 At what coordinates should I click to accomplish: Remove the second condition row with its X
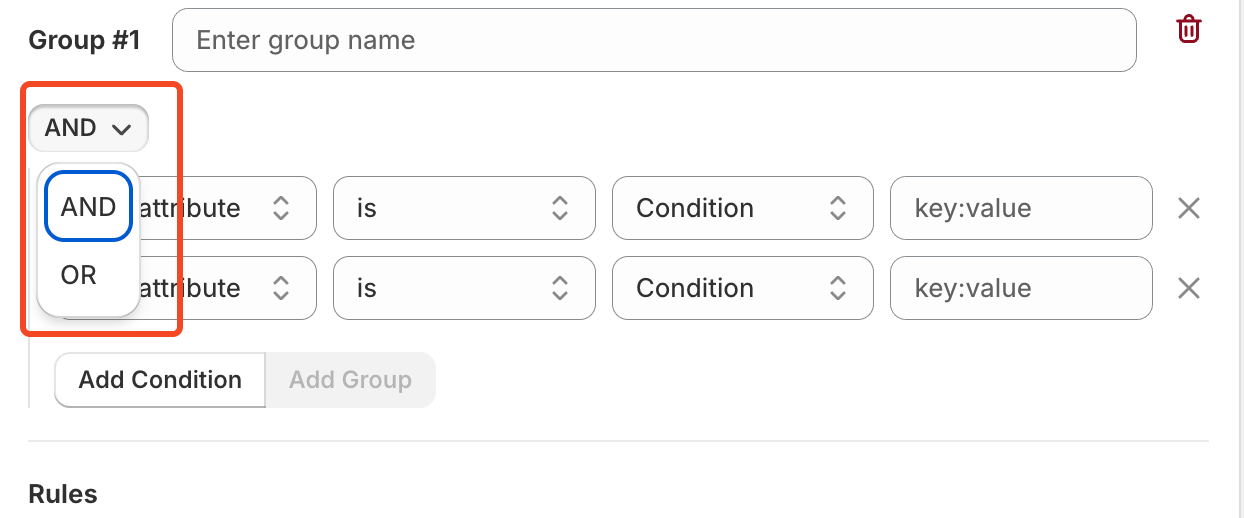point(1188,288)
